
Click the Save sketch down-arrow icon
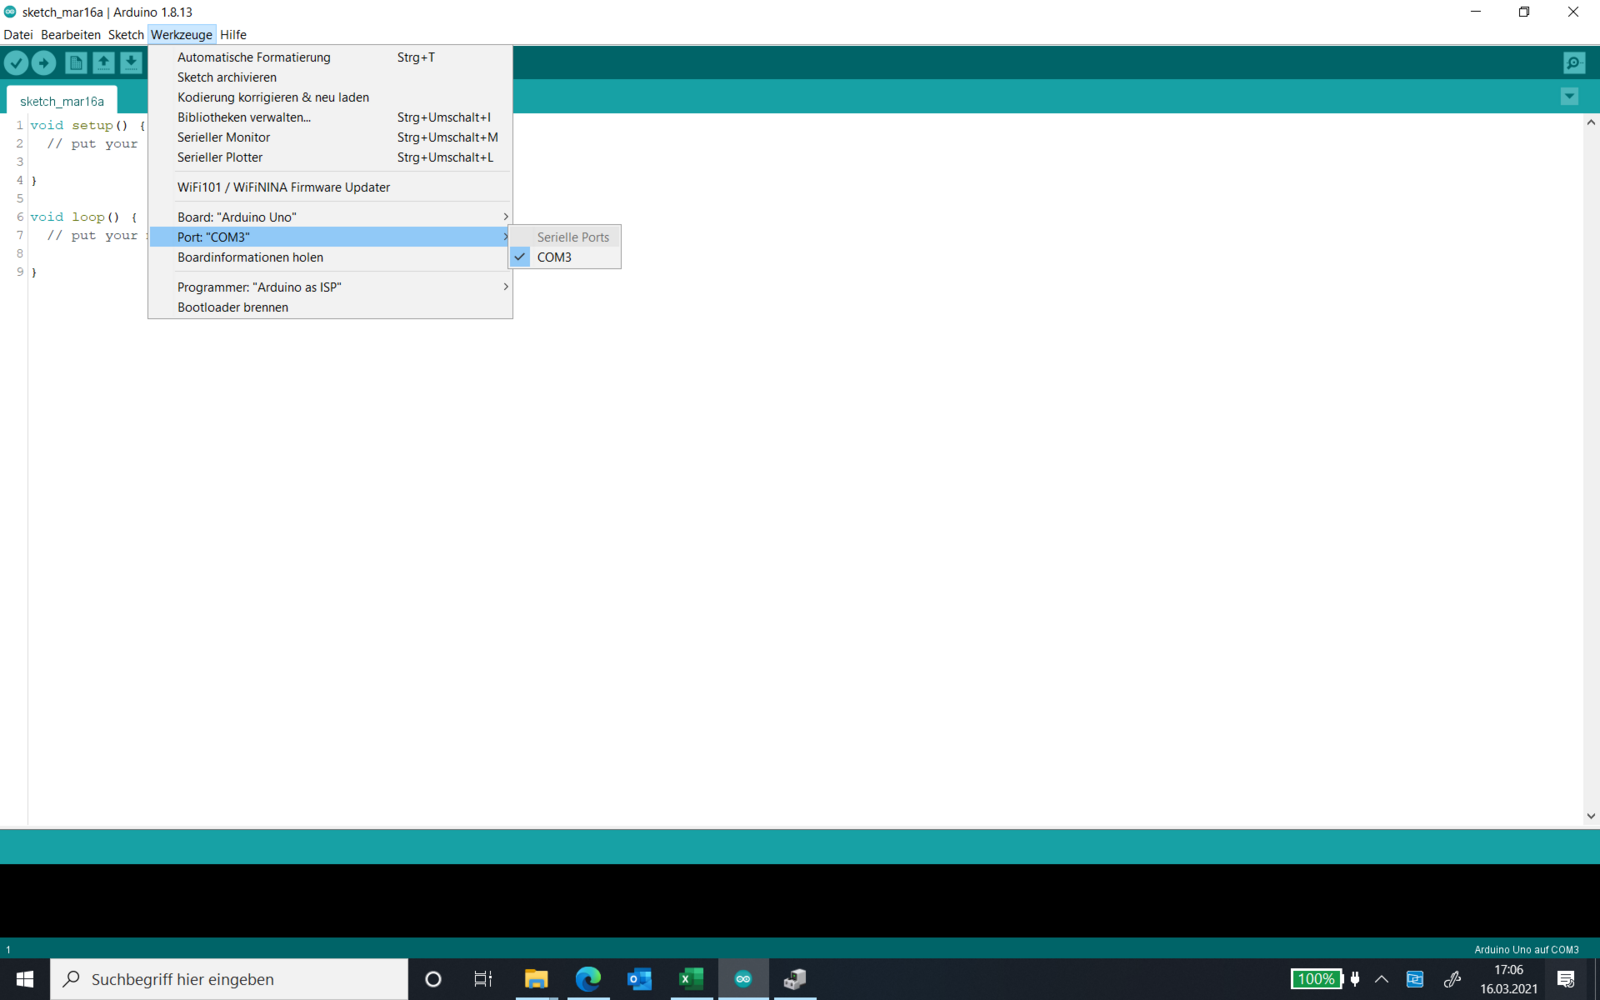pos(131,63)
